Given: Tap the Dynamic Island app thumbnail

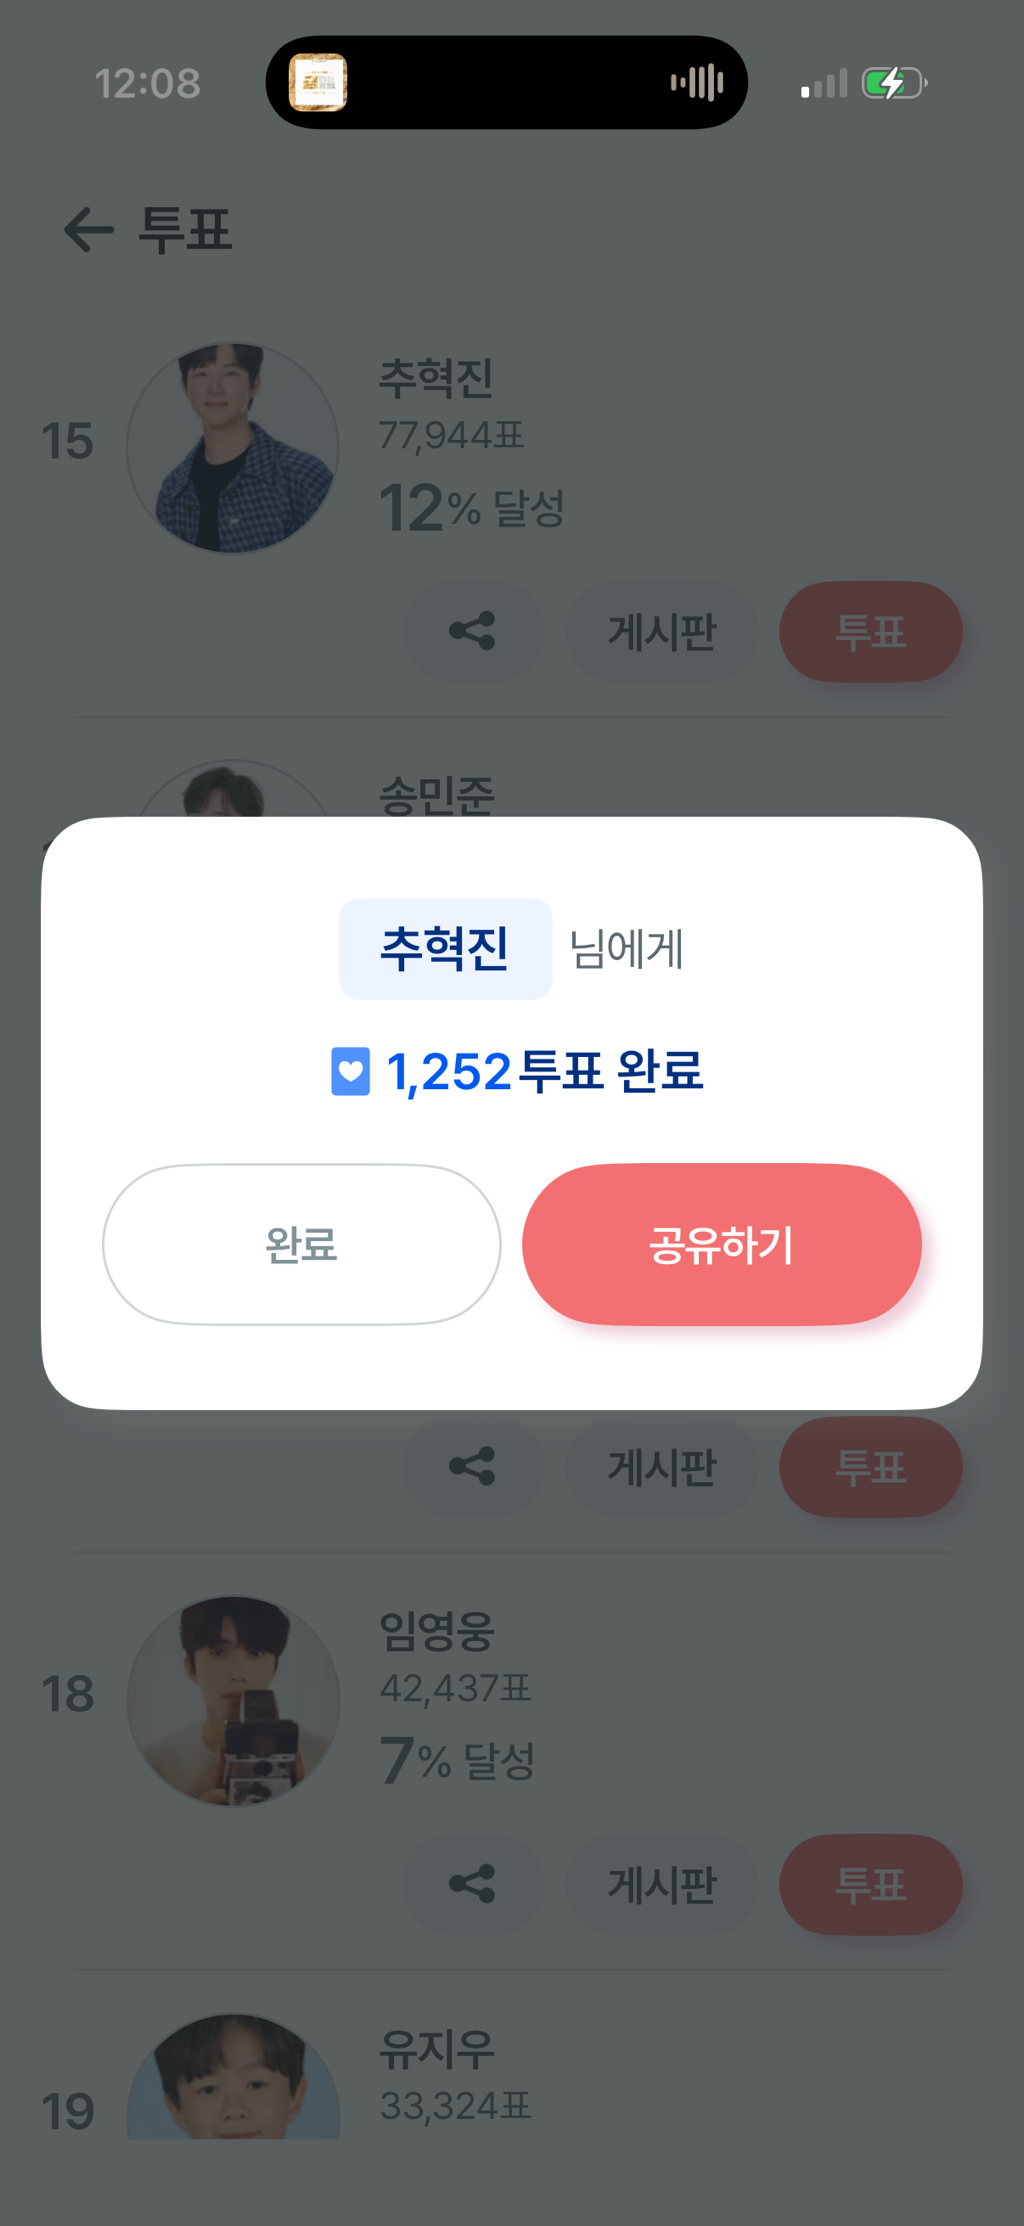Looking at the screenshot, I should click(318, 82).
